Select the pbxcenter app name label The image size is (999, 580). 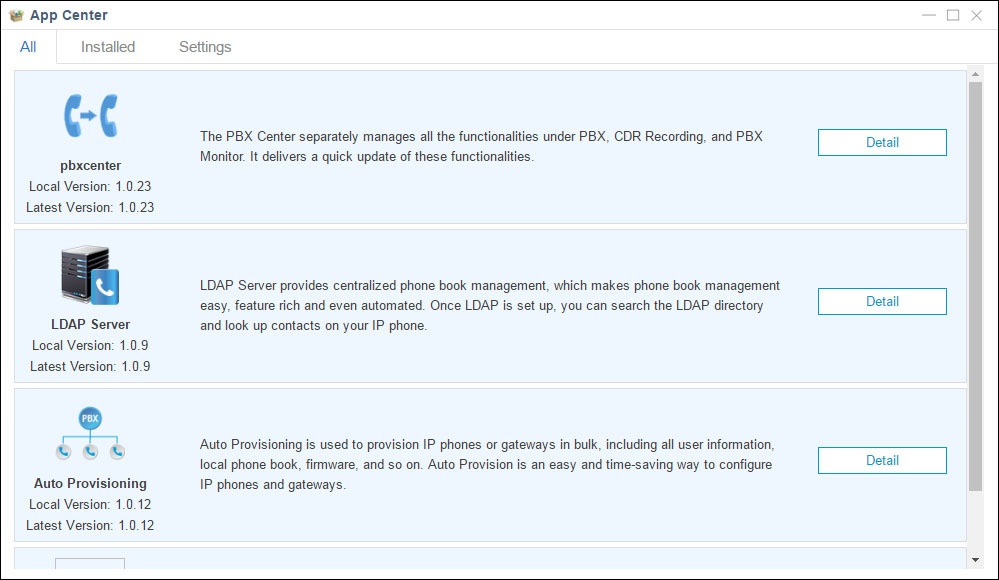pyautogui.click(x=90, y=165)
